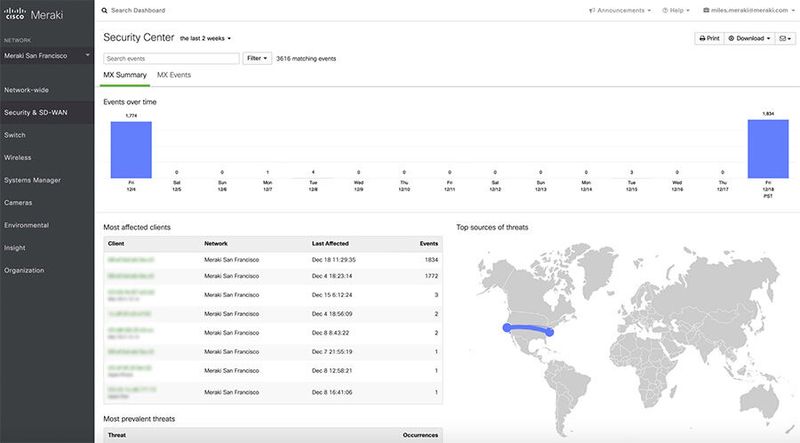The width and height of the screenshot is (800, 443).
Task: Switch to the MX Events tab
Action: pyautogui.click(x=174, y=75)
